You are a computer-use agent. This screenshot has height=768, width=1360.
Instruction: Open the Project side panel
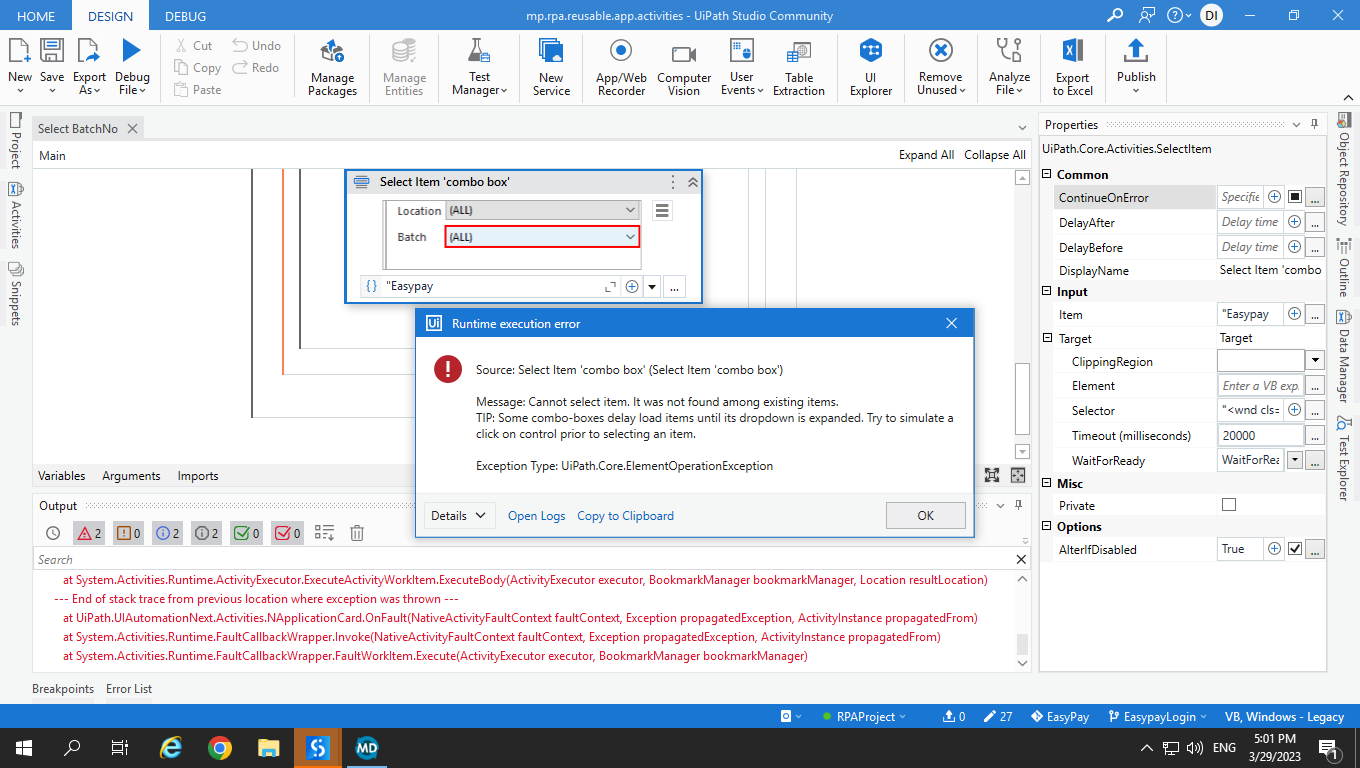(15, 140)
